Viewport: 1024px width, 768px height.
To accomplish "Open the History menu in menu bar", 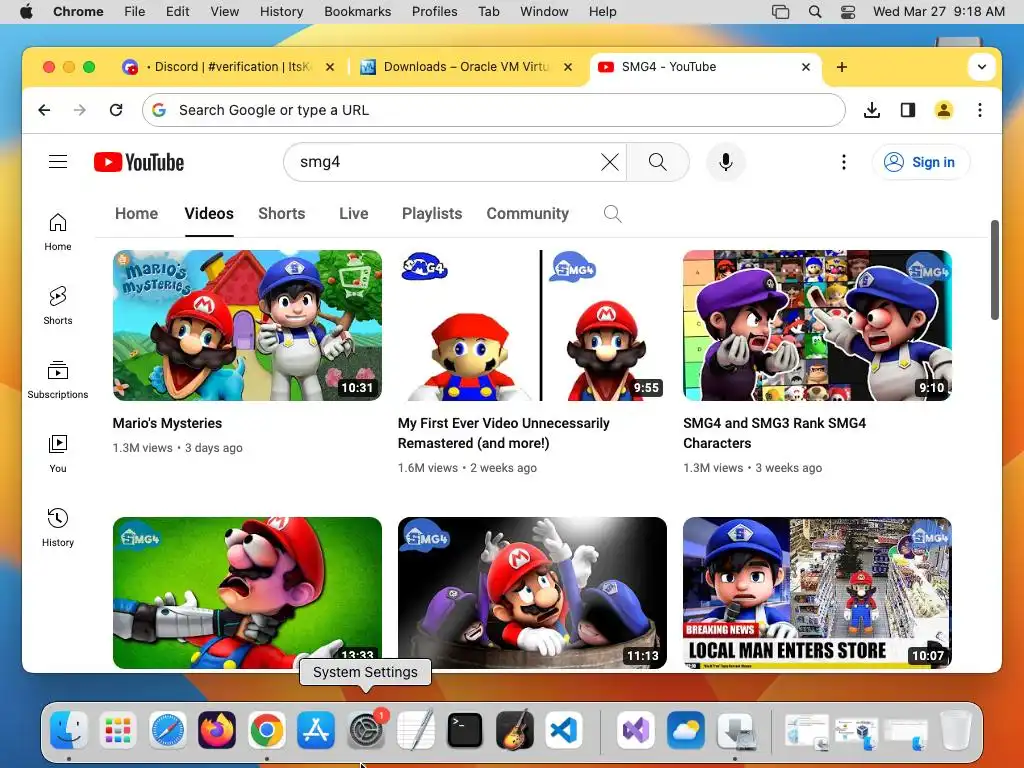I will (281, 11).
